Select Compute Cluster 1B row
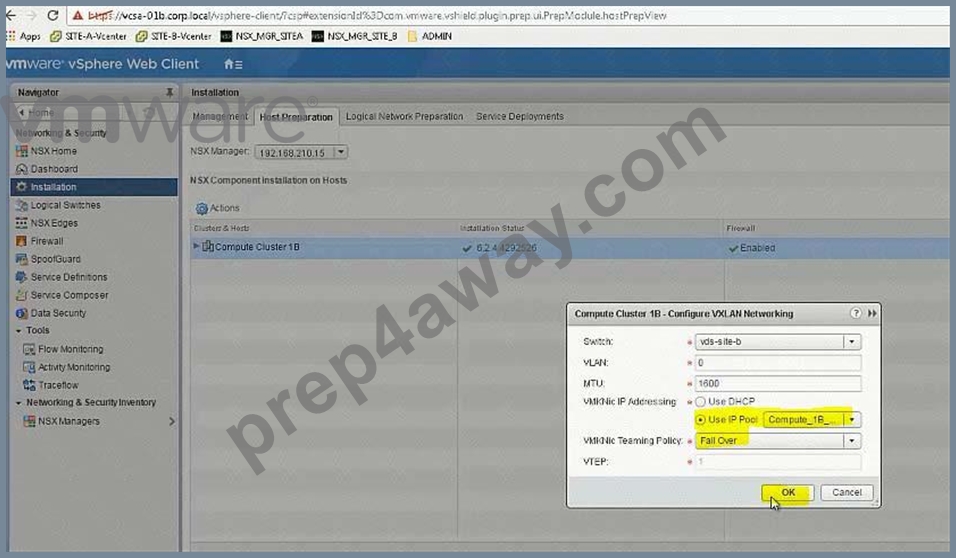Screen dimensions: 956x558 click(569, 248)
